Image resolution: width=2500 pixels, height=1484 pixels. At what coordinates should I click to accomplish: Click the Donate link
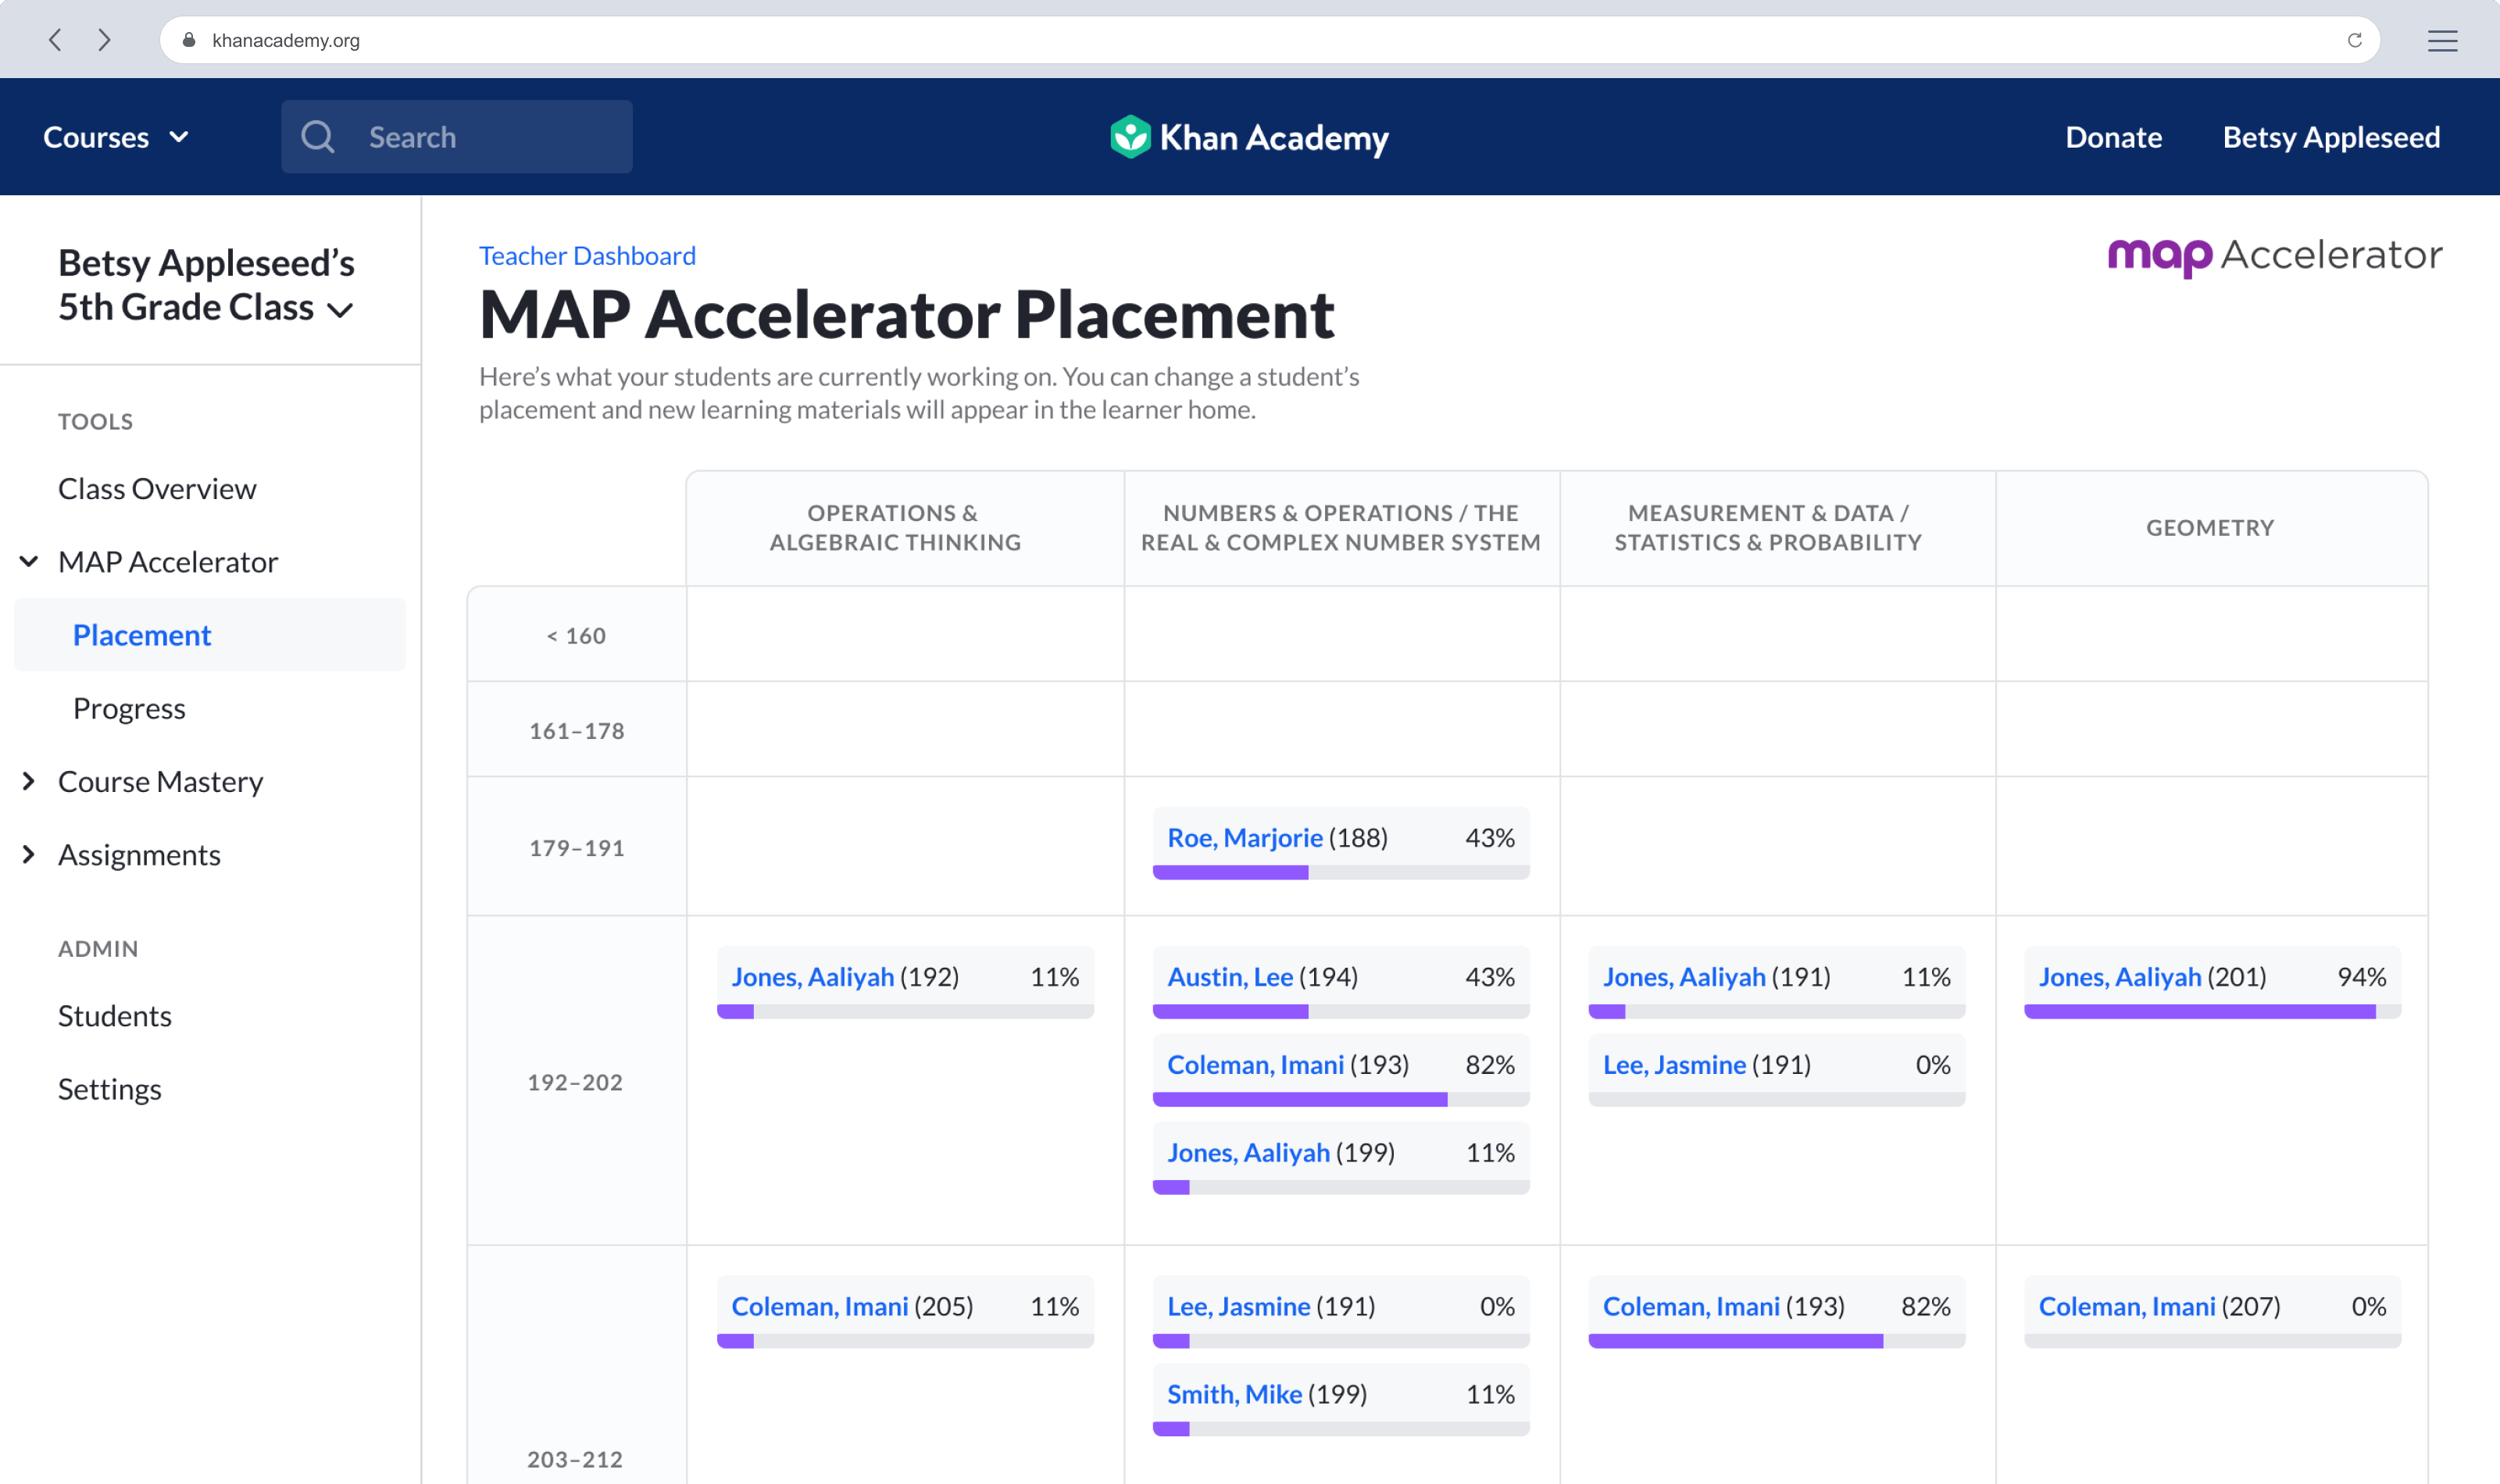(x=2113, y=137)
